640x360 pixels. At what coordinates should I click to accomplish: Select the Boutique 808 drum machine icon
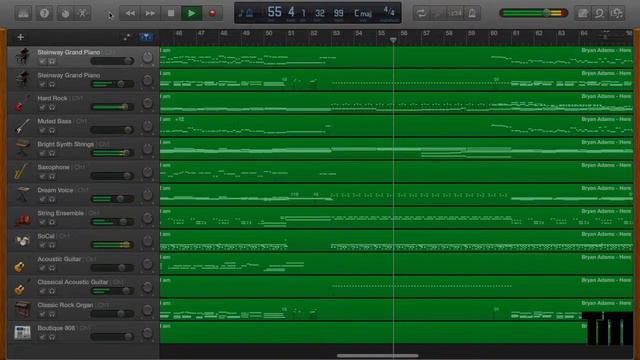point(22,333)
